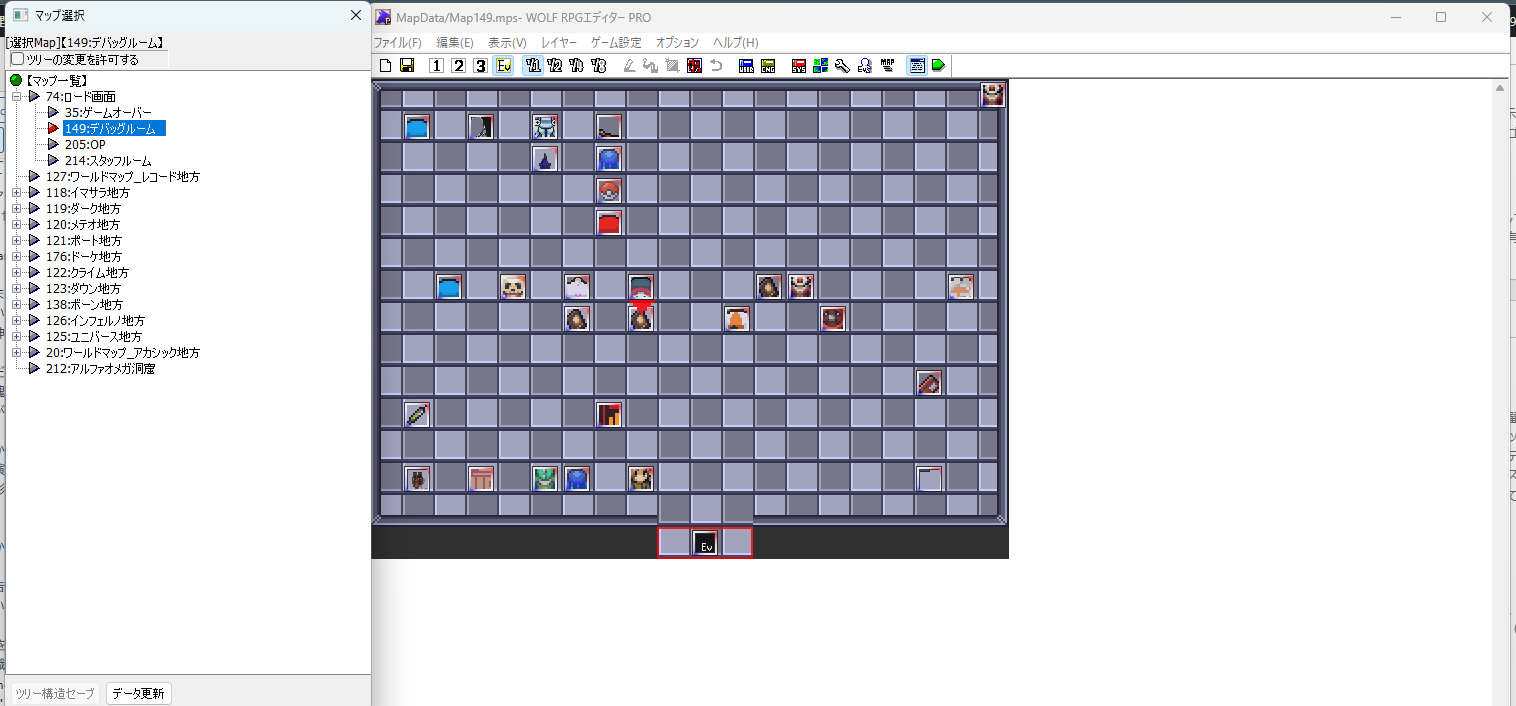Open the wrench settings icon
1516x706 pixels.
tap(842, 66)
